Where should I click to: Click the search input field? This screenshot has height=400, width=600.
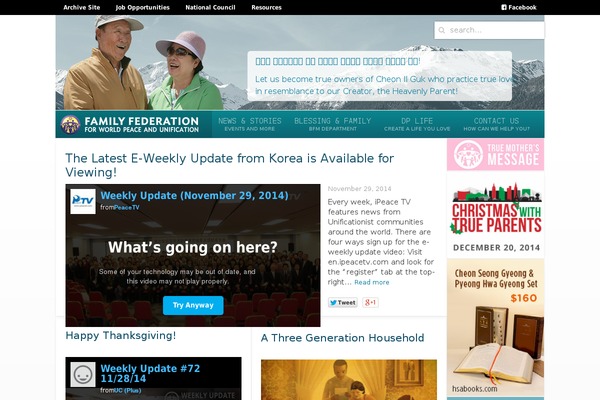[x=489, y=30]
